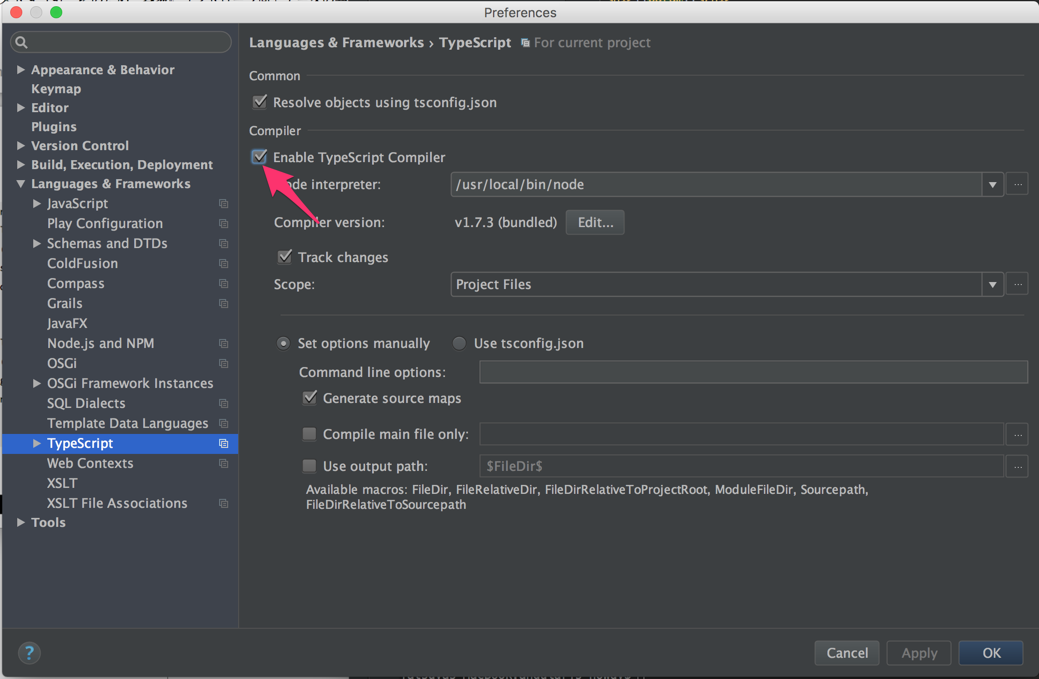This screenshot has height=679, width=1039.
Task: Select Node.js and NPM settings page
Action: pyautogui.click(x=101, y=343)
